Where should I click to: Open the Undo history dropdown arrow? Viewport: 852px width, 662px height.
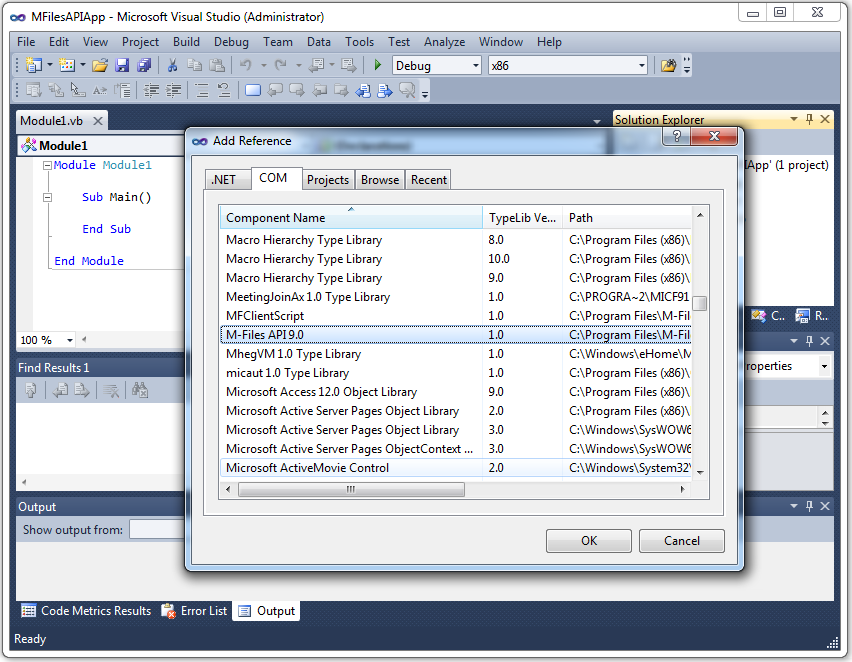tap(264, 65)
